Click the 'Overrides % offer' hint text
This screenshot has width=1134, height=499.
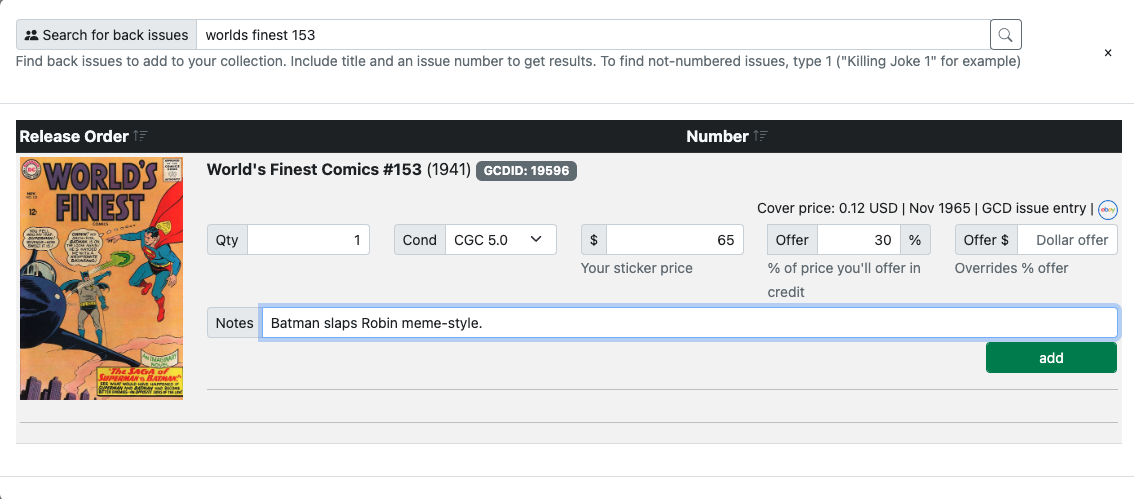pos(1011,268)
